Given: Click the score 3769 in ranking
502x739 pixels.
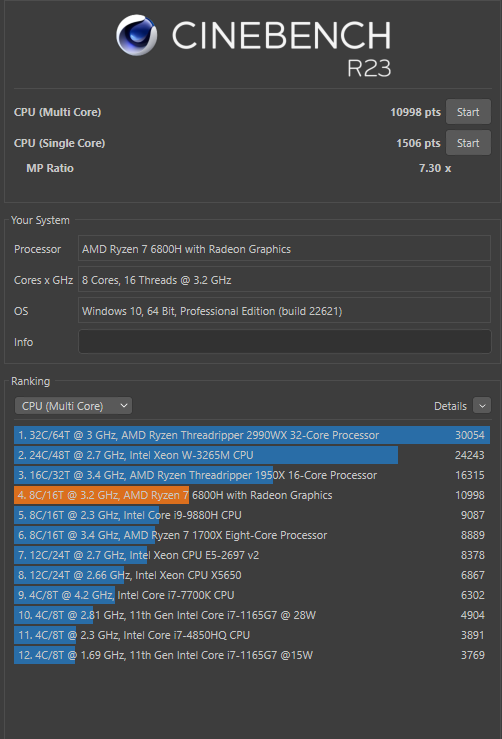Looking at the screenshot, I should tap(472, 655).
